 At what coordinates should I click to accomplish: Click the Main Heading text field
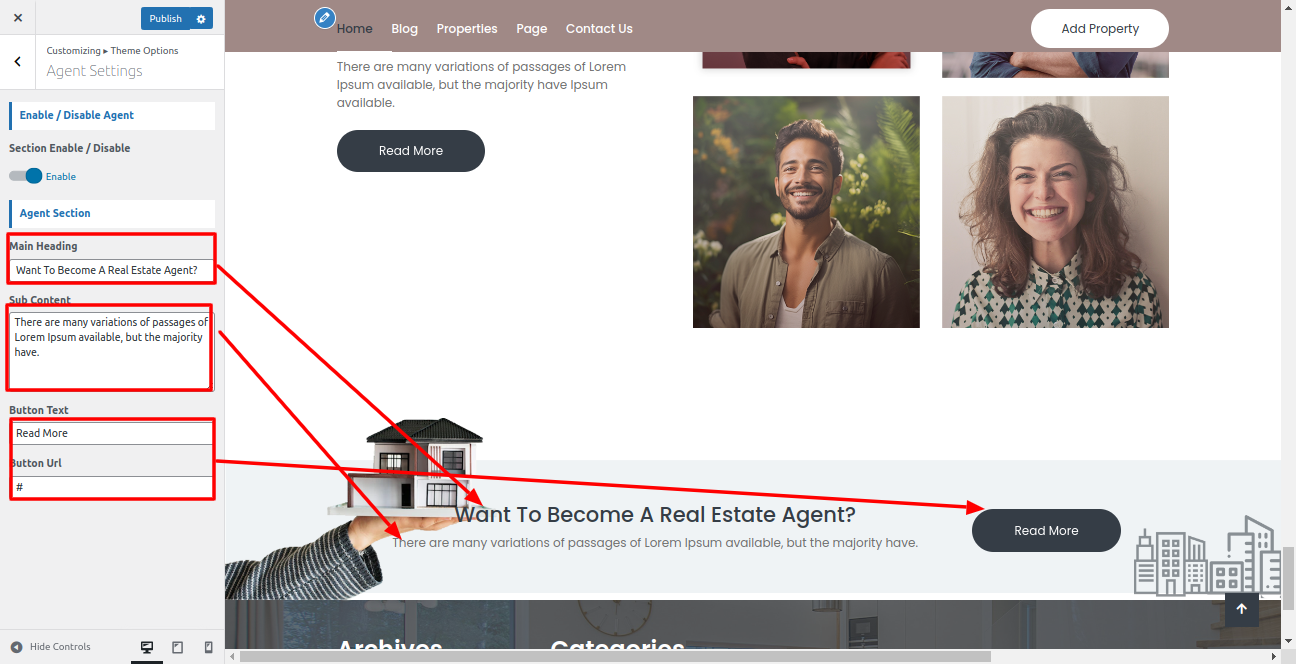click(111, 270)
